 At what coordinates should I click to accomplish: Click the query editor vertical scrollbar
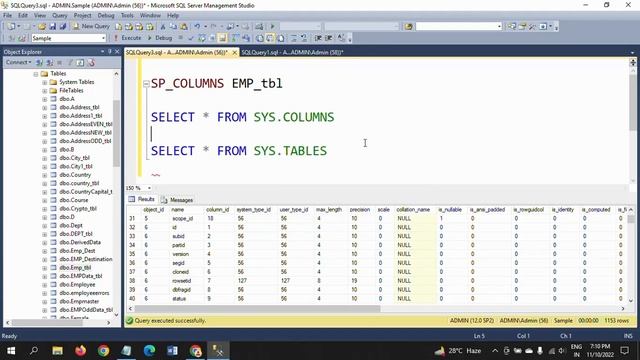click(x=633, y=102)
